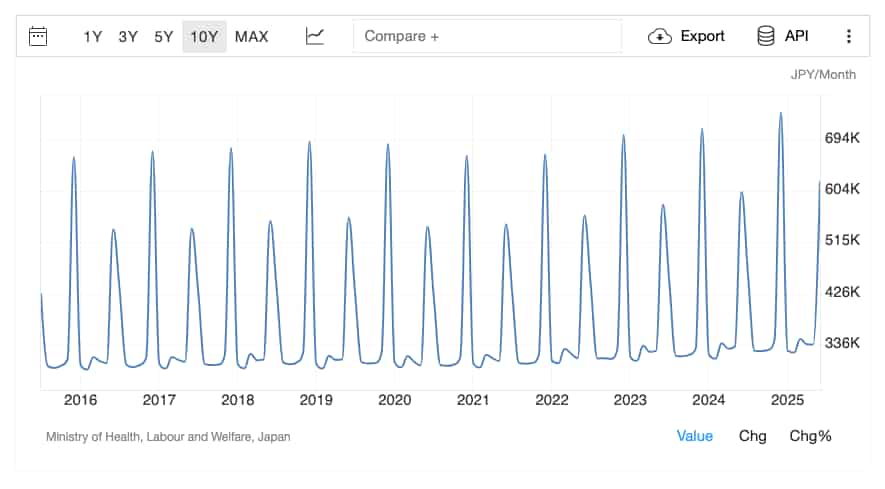Select the active 10Y range button
Image resolution: width=885 pixels, height=489 pixels.
pos(204,36)
